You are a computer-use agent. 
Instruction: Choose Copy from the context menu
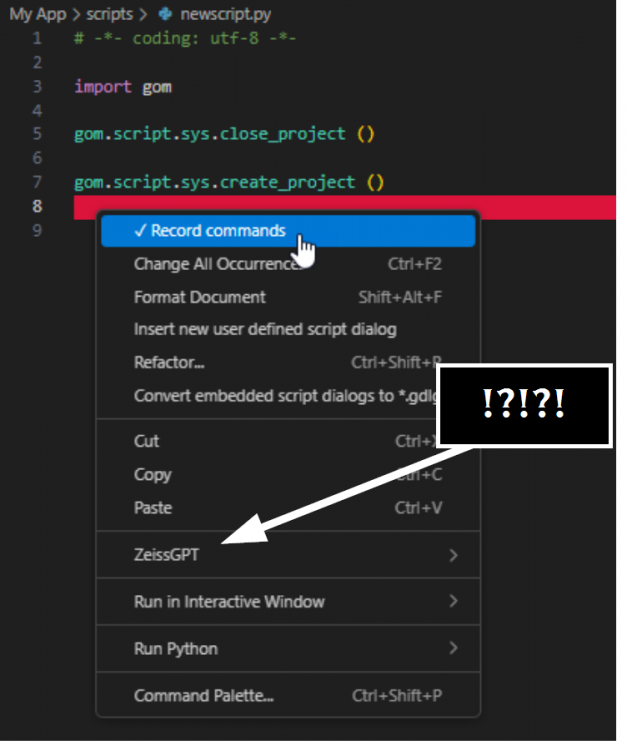152,475
